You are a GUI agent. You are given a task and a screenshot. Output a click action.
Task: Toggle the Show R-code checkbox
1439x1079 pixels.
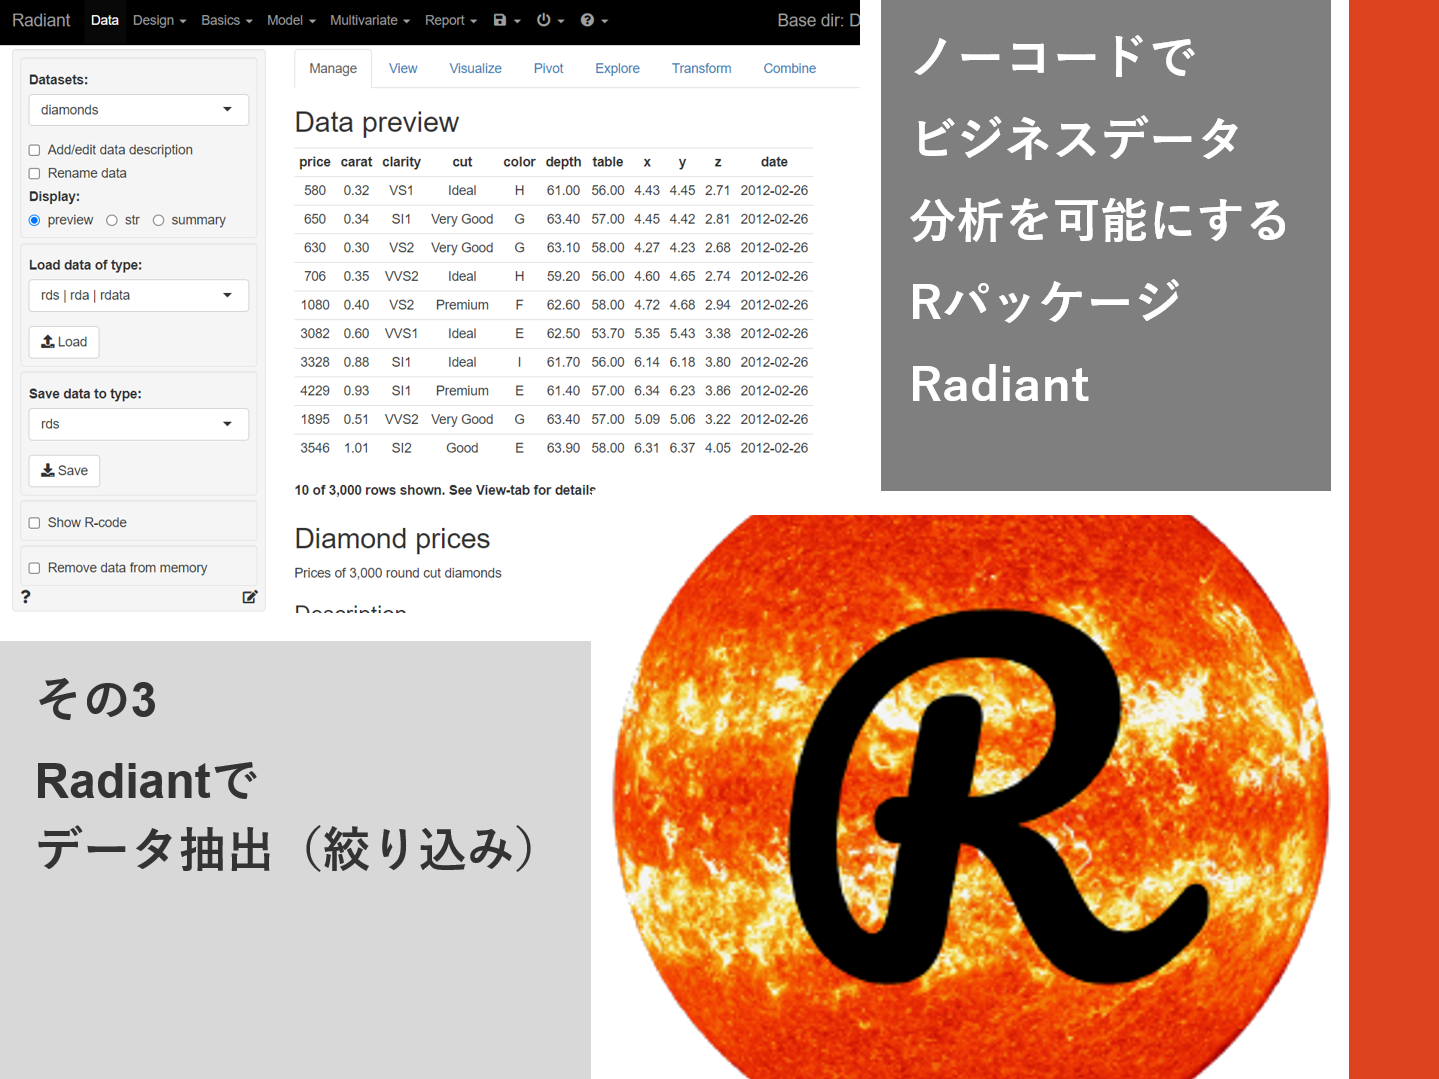pos(35,523)
